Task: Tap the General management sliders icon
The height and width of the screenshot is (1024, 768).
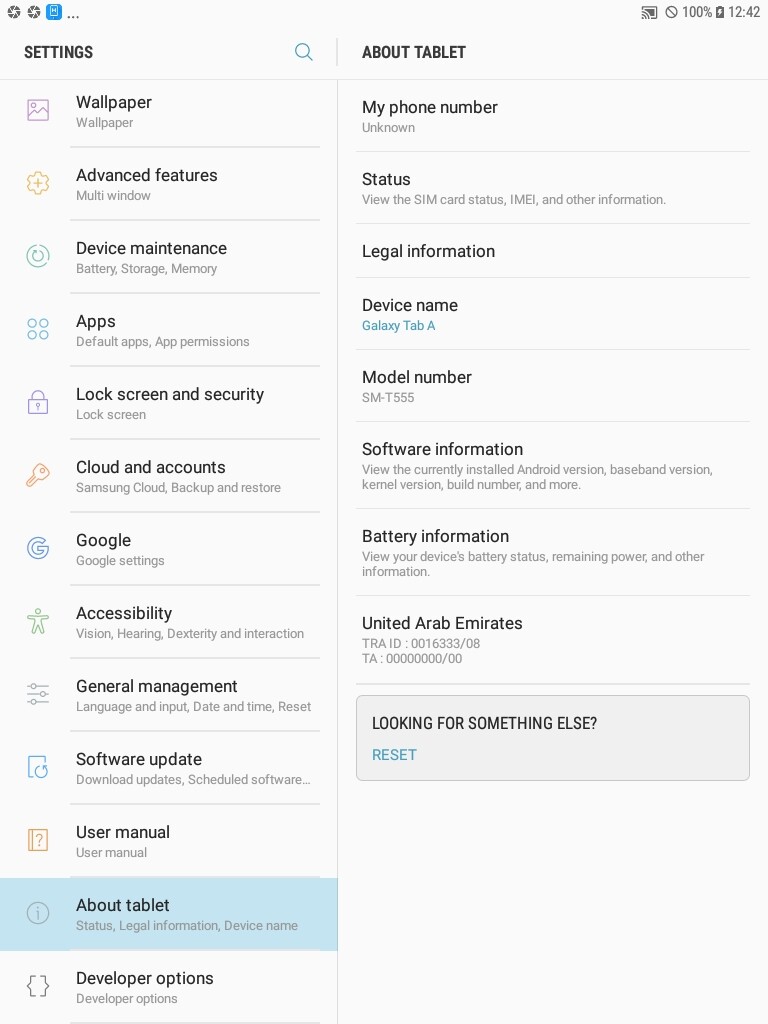Action: [x=38, y=694]
